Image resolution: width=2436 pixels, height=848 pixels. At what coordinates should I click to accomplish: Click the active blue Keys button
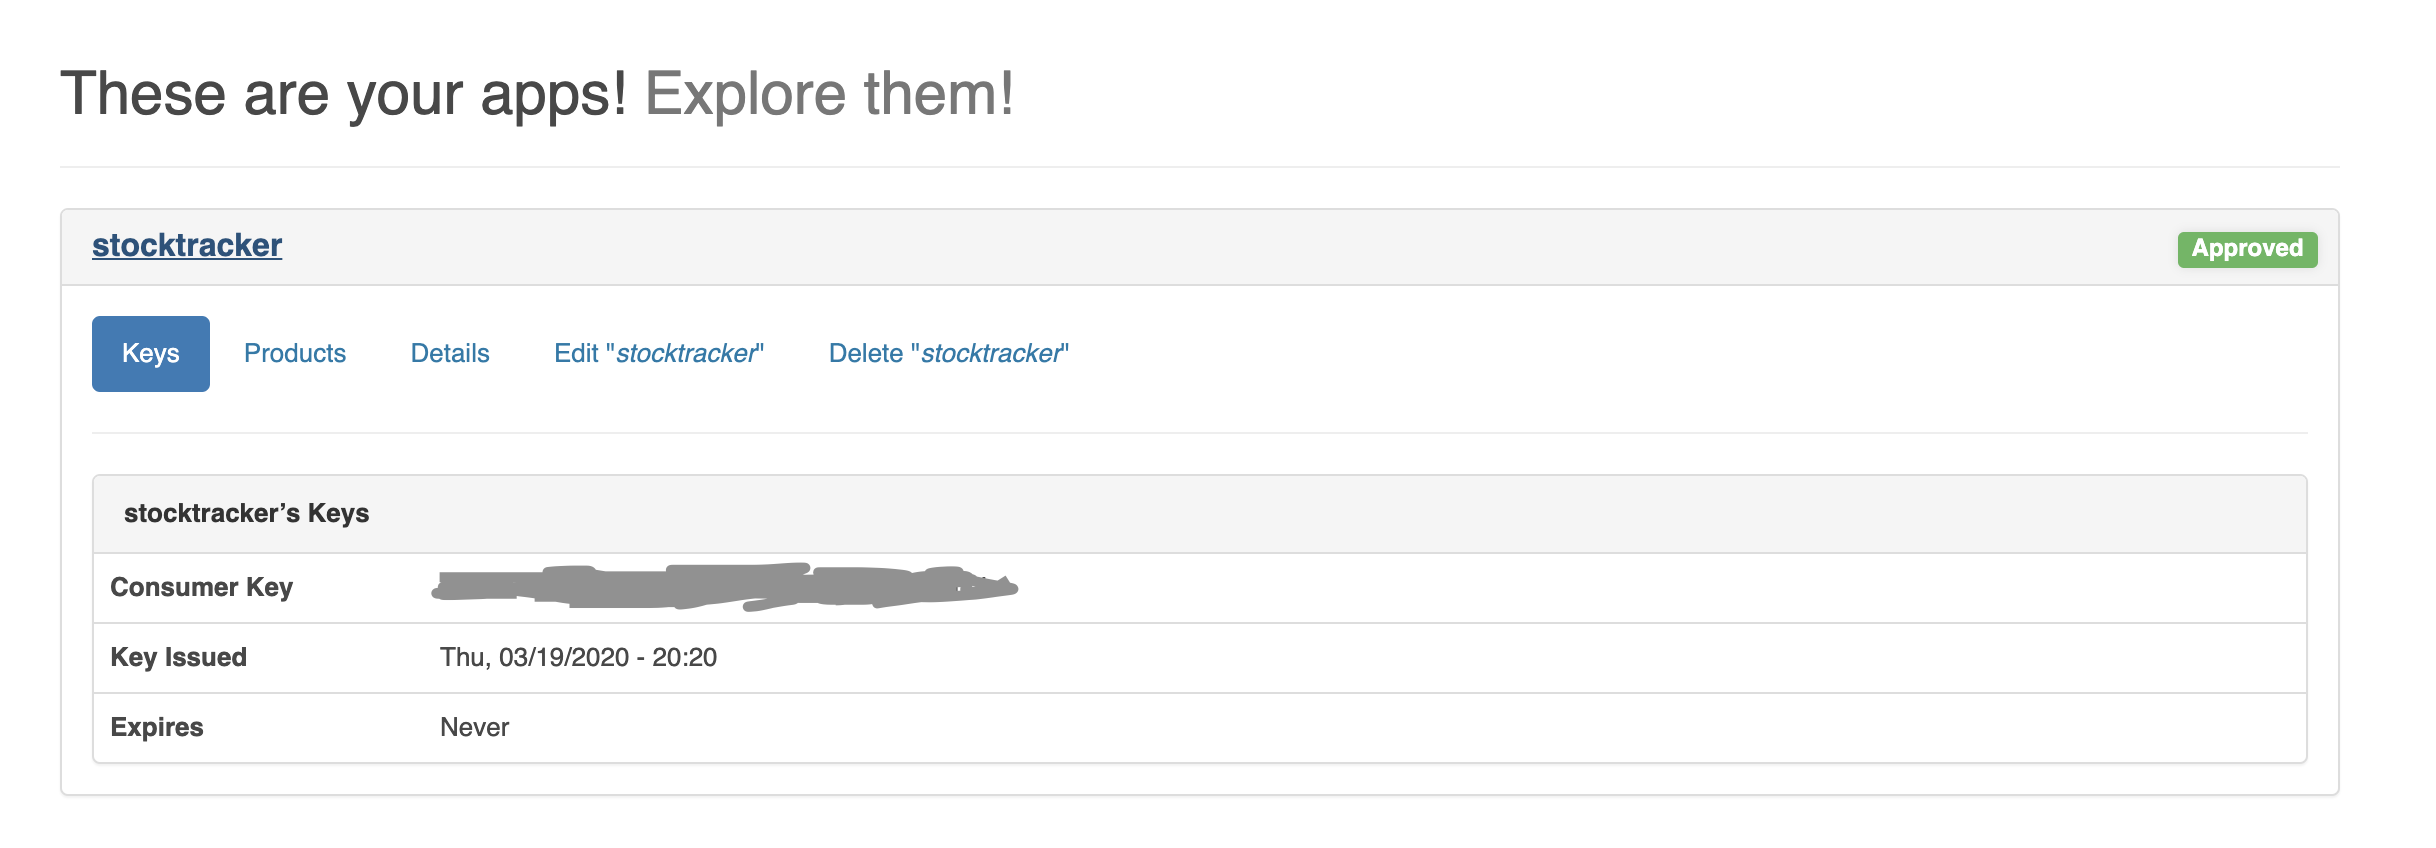coord(150,352)
